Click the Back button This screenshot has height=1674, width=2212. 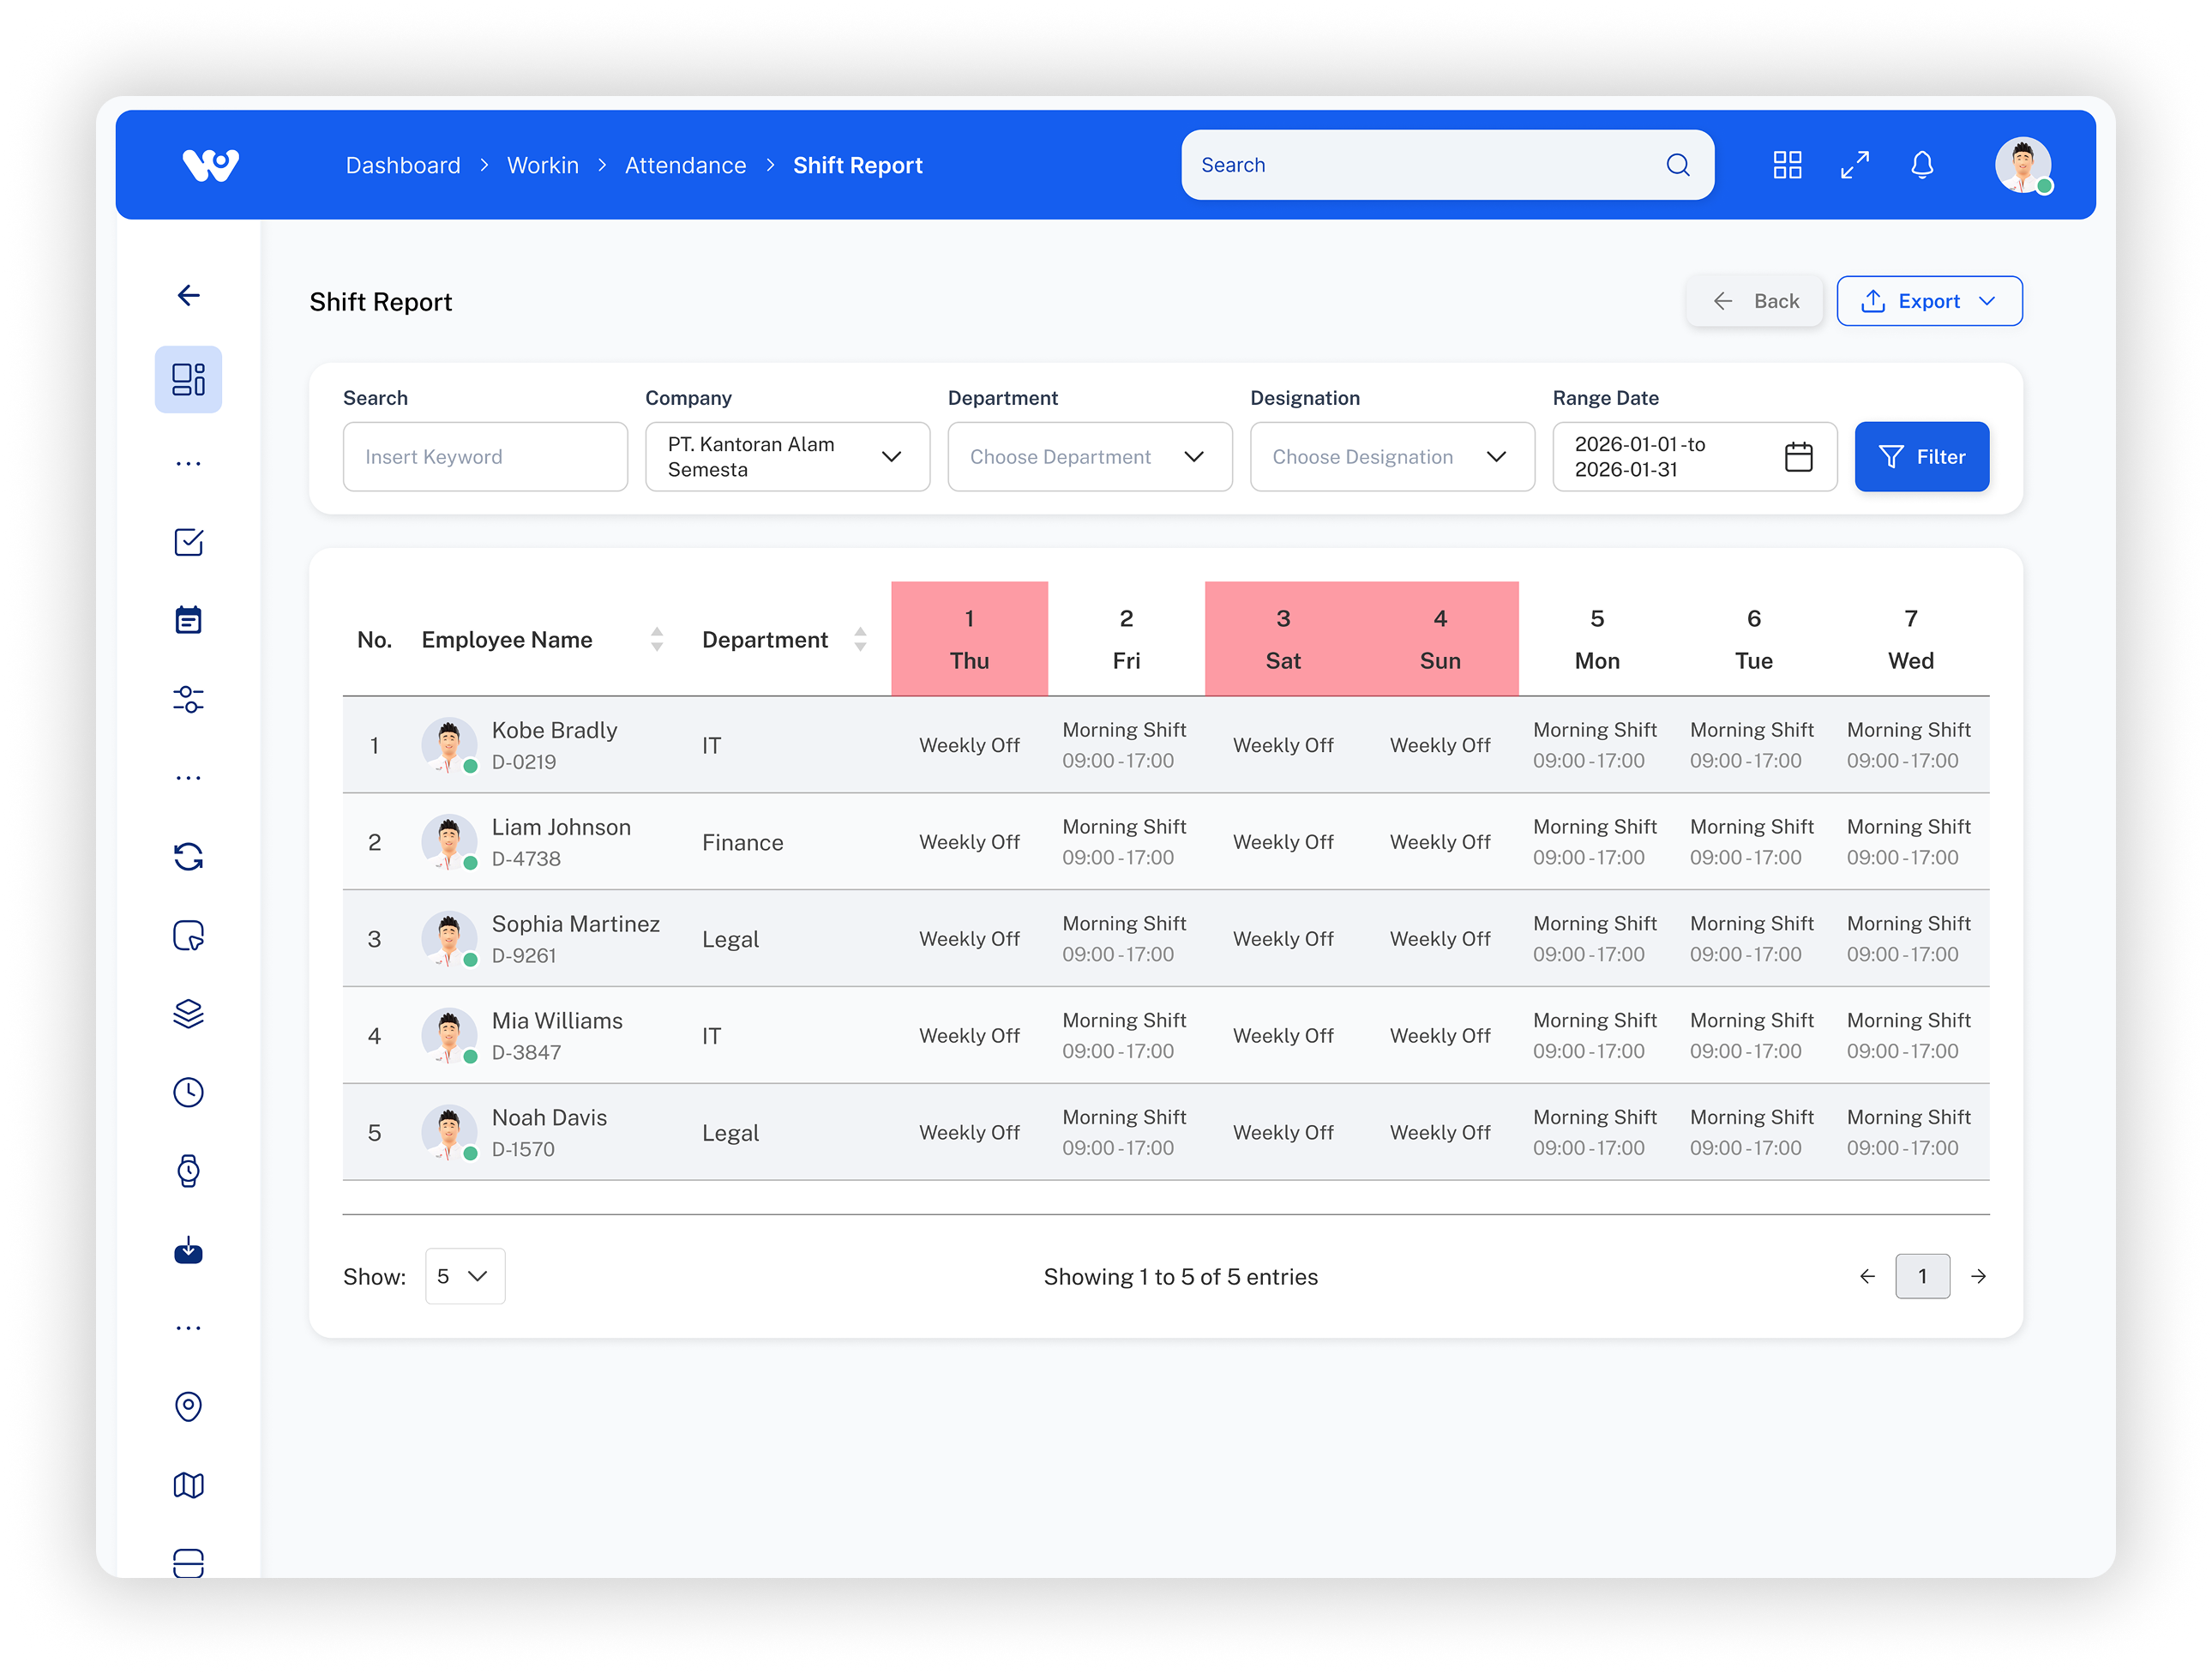coord(1755,301)
